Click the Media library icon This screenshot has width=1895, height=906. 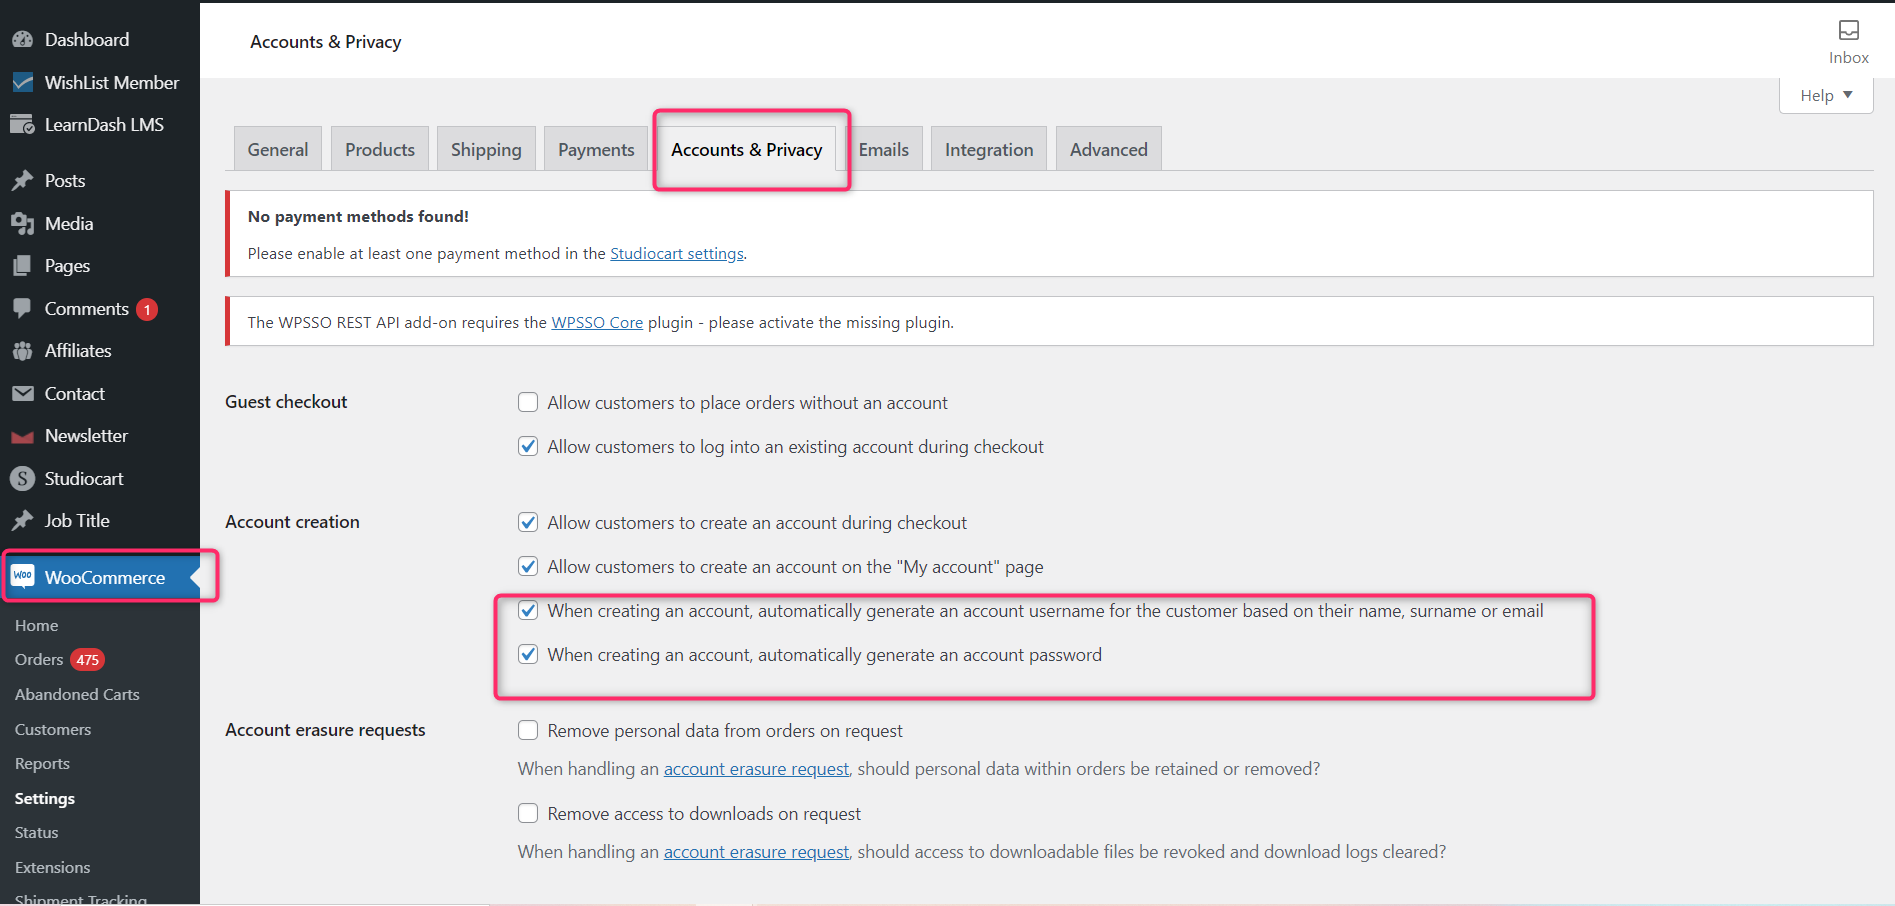(22, 224)
